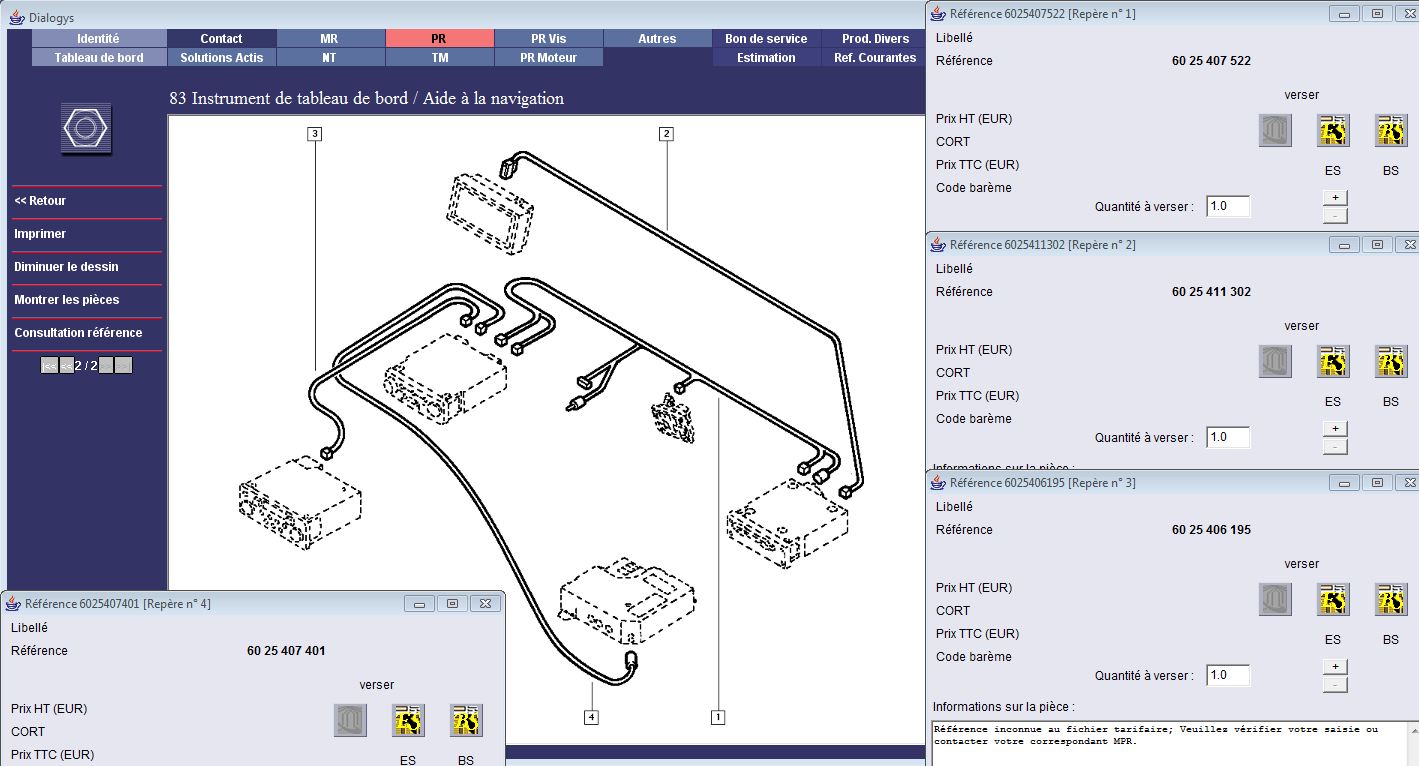
Task: Click BS icon in Repère n° 1 window
Action: click(x=1391, y=130)
